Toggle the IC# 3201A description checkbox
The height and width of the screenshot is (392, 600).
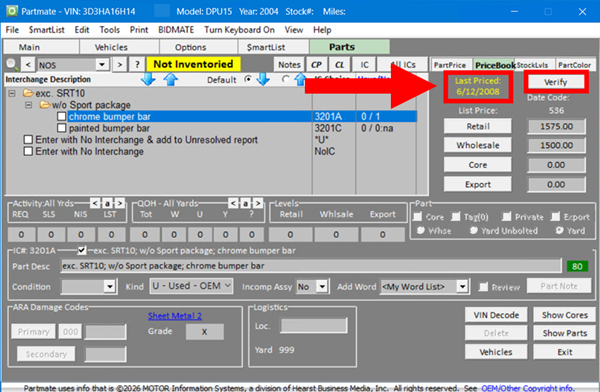click(82, 250)
